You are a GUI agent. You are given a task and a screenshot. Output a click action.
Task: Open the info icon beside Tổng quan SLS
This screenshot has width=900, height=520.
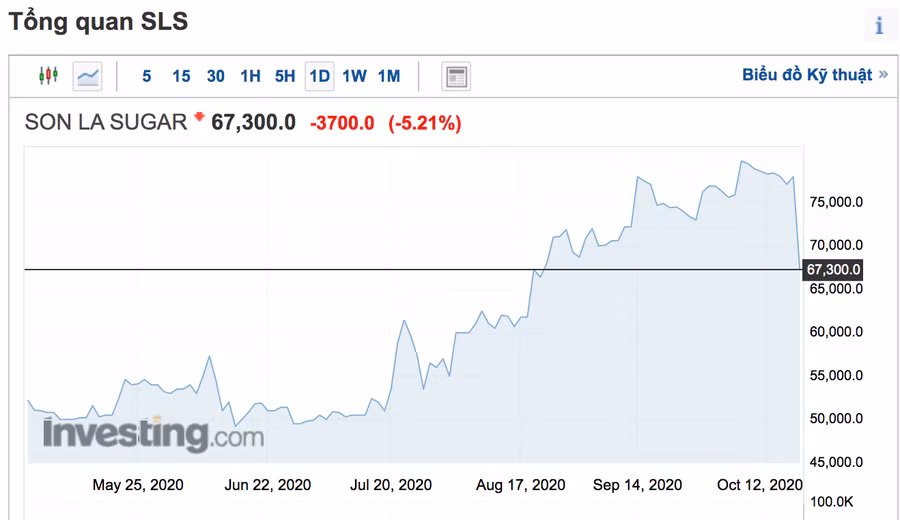click(879, 26)
